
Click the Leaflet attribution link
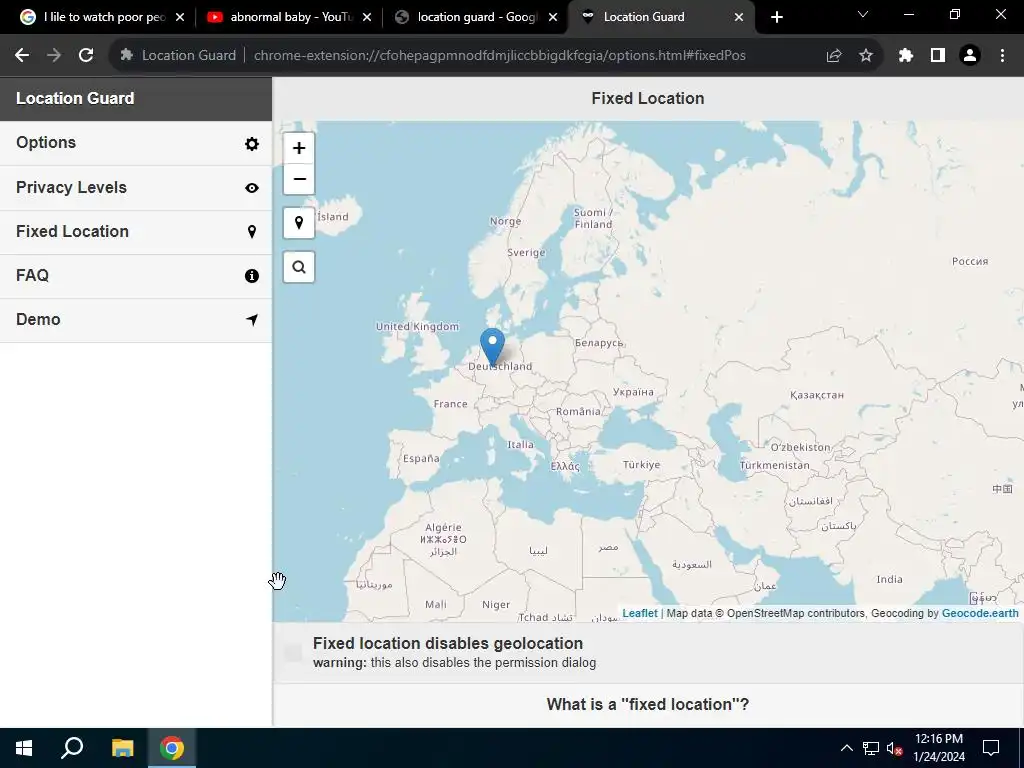(639, 613)
